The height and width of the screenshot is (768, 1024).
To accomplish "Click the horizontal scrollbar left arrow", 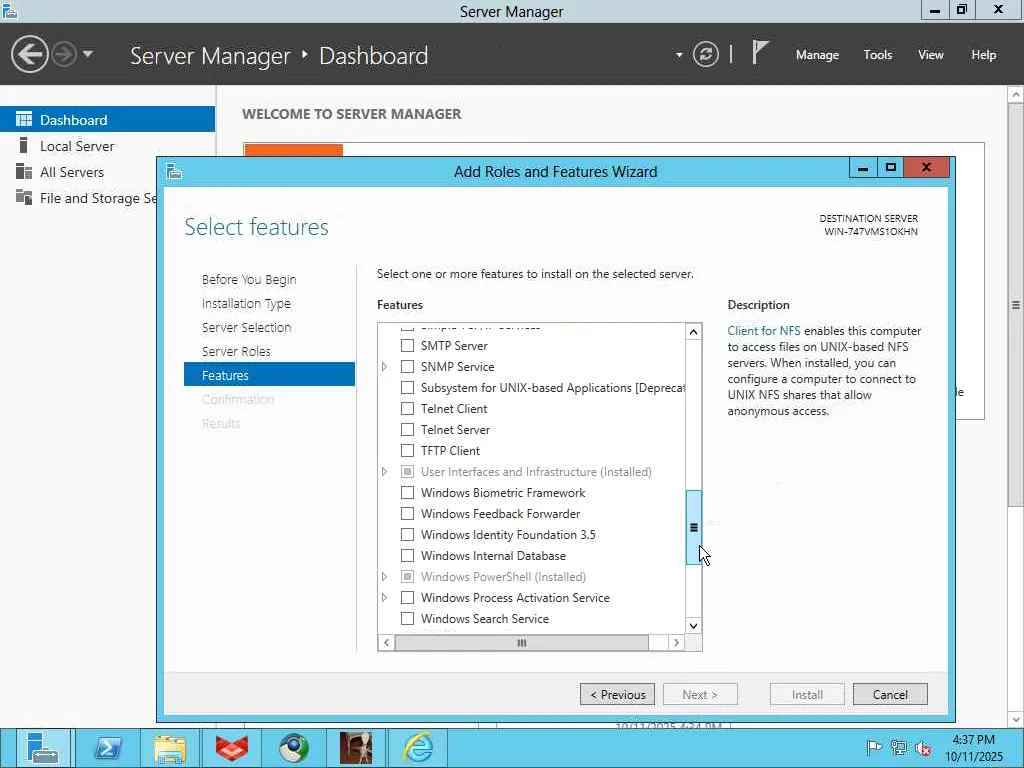I will point(386,643).
